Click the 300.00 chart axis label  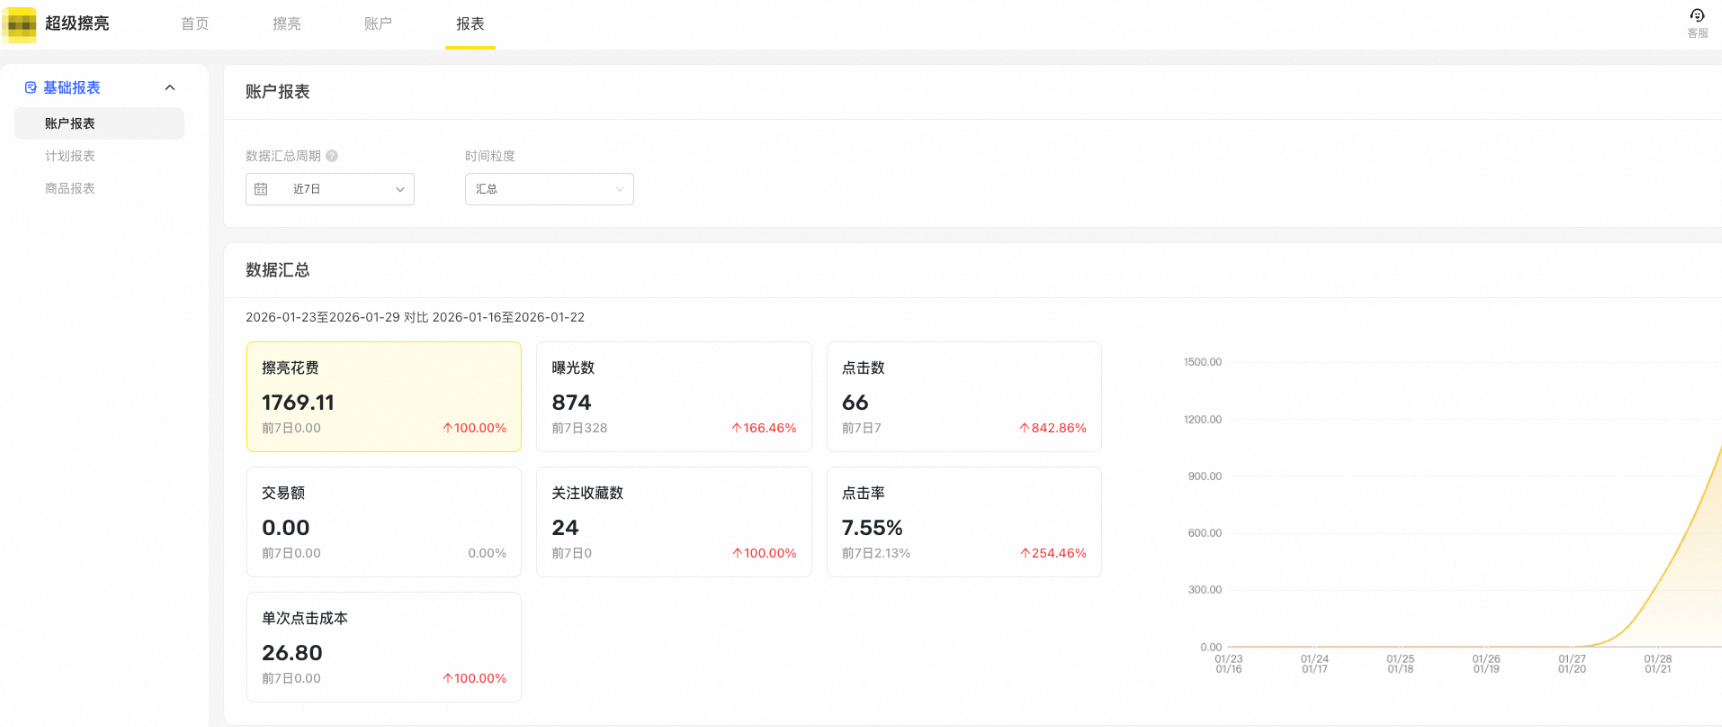pyautogui.click(x=1204, y=590)
